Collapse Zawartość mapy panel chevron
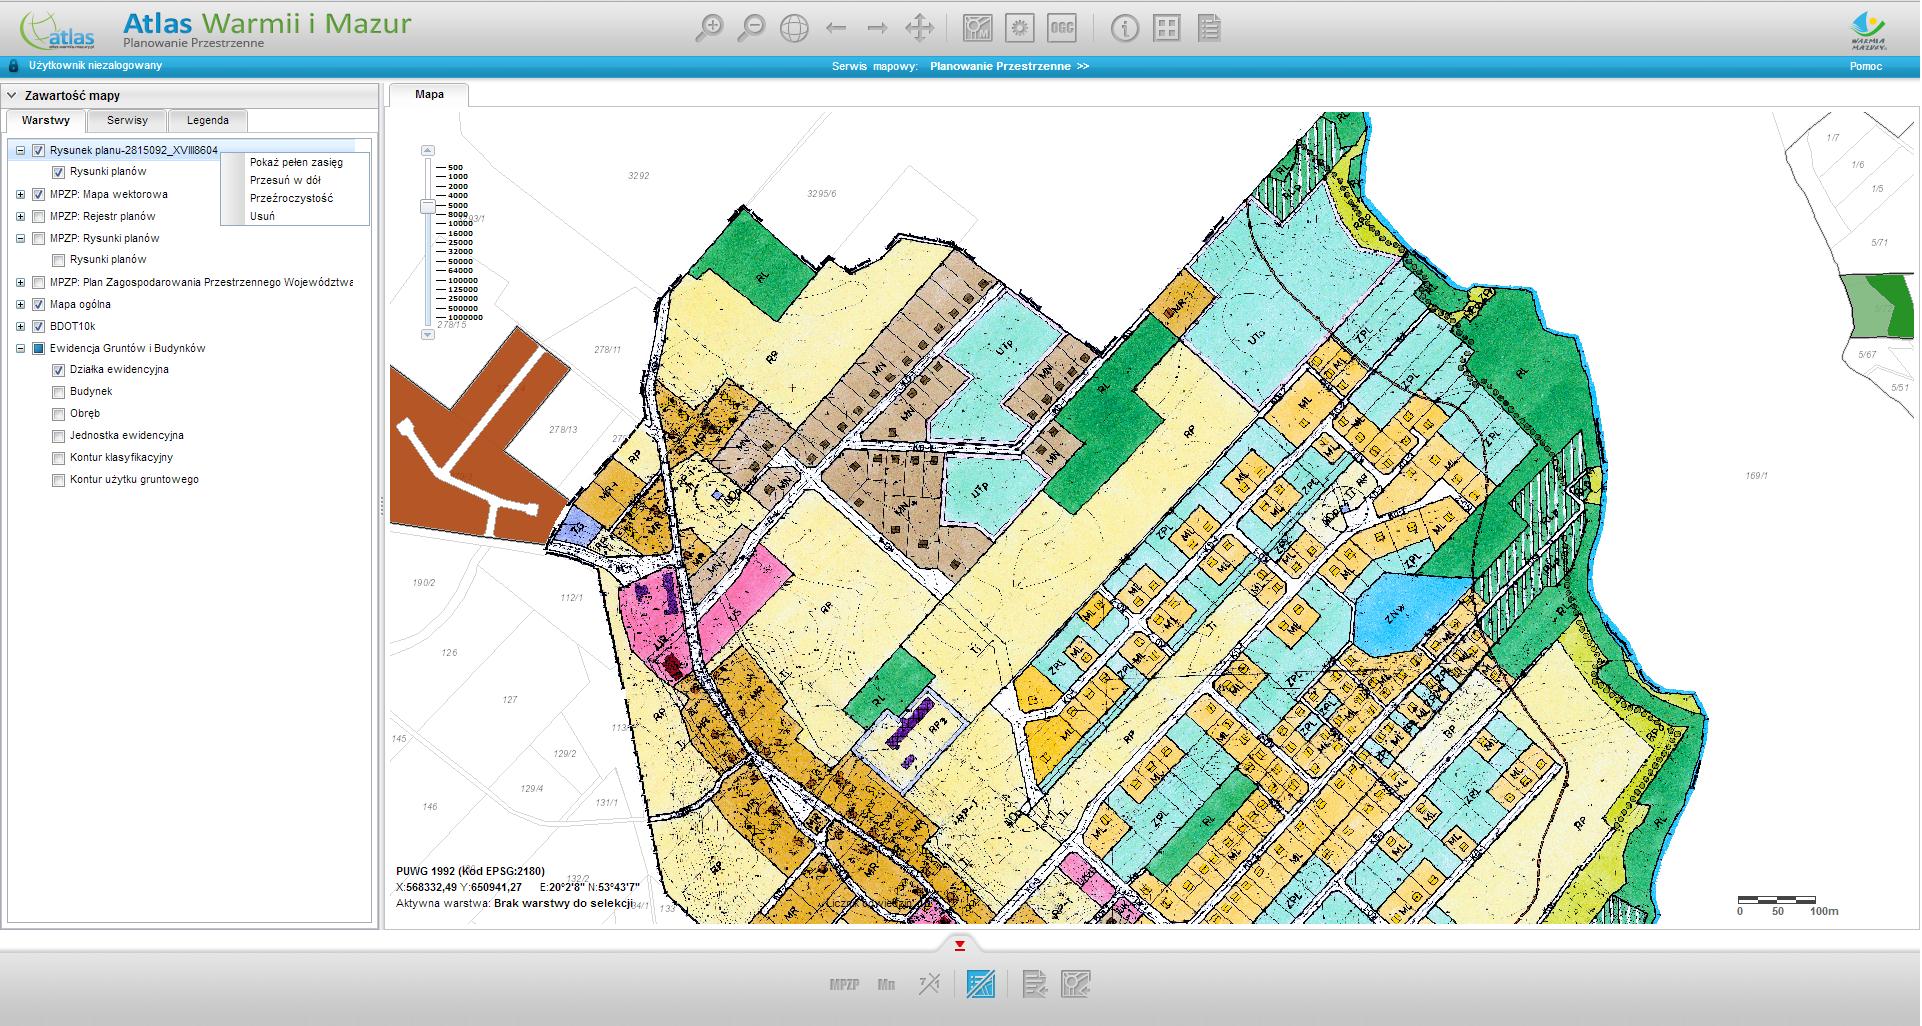The width and height of the screenshot is (1922, 1026). coord(12,96)
